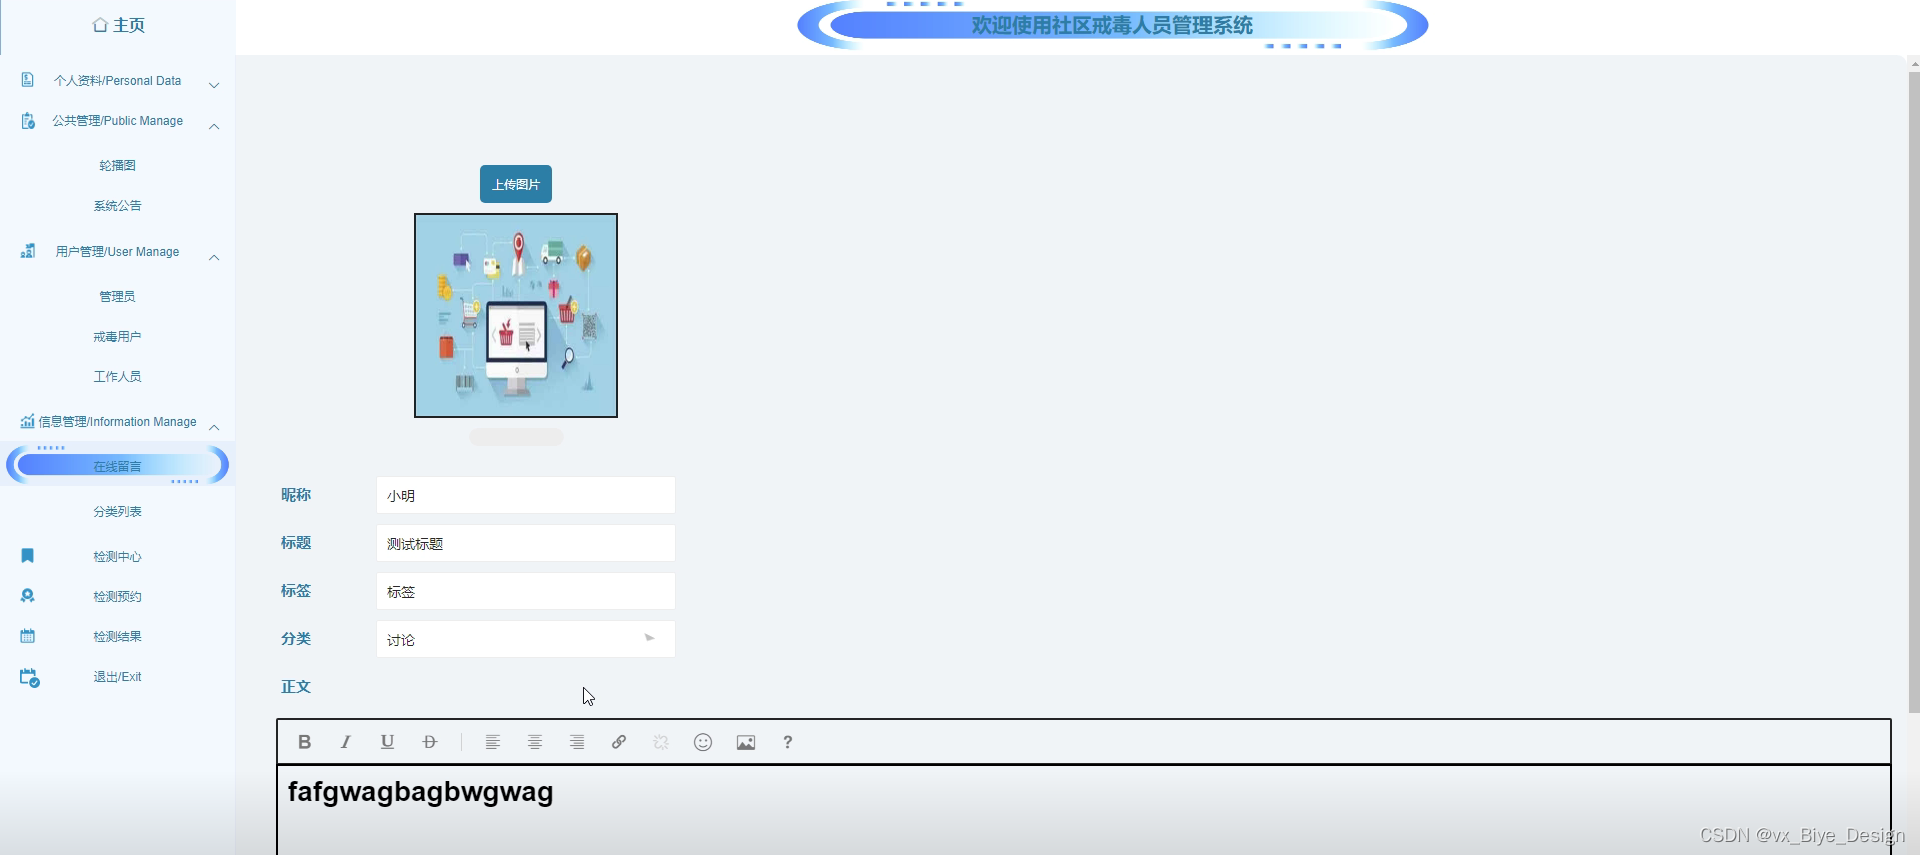Apply strikethrough formatting

(430, 742)
